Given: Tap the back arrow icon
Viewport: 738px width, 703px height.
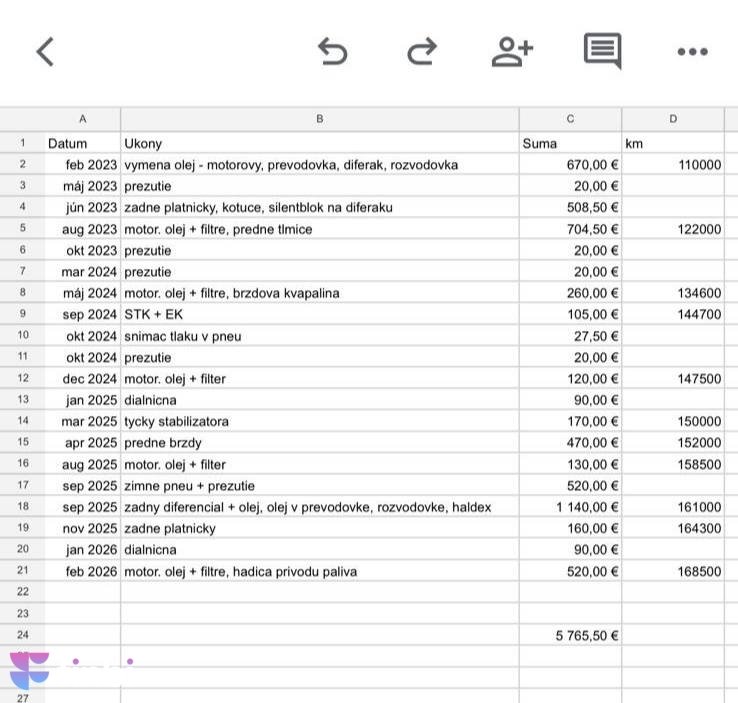Looking at the screenshot, I should tap(45, 51).
